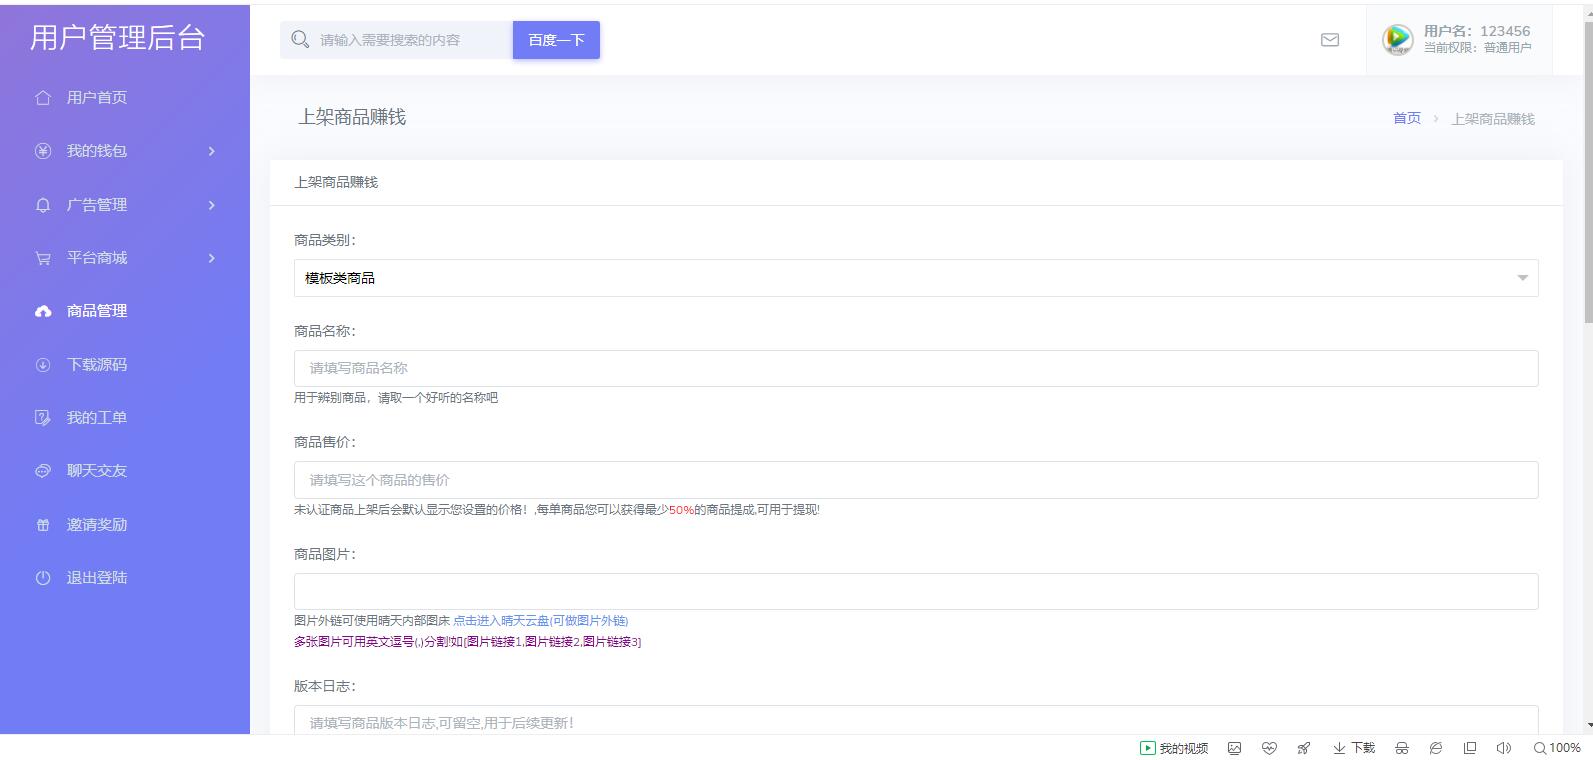The height and width of the screenshot is (760, 1593).
Task: Focus the 商品名称 input field
Action: (915, 368)
